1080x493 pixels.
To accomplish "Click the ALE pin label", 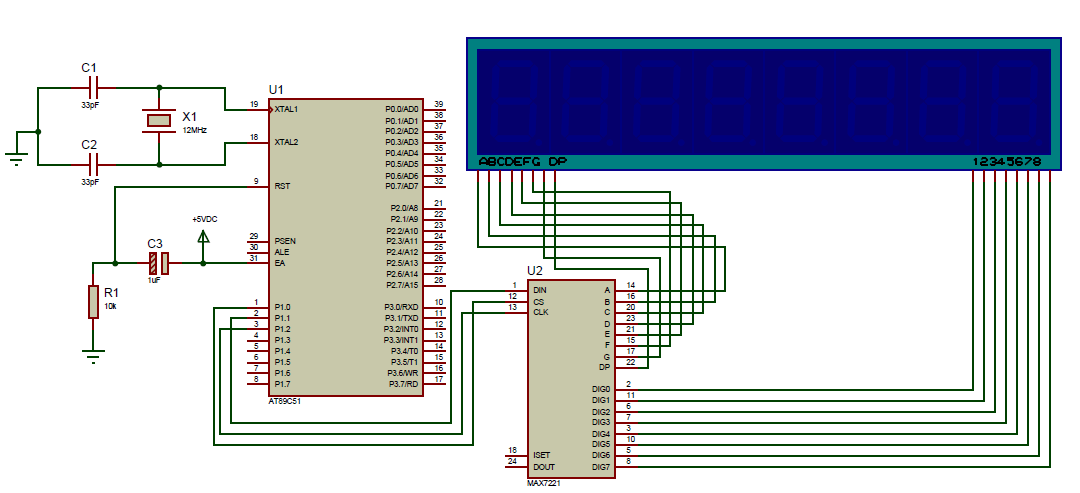I will (282, 252).
